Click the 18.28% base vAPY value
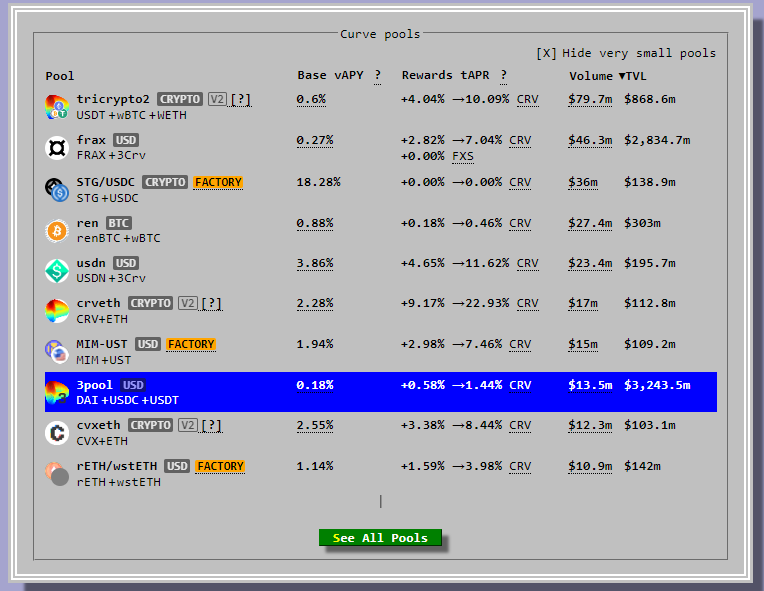The height and width of the screenshot is (591, 764). point(318,182)
